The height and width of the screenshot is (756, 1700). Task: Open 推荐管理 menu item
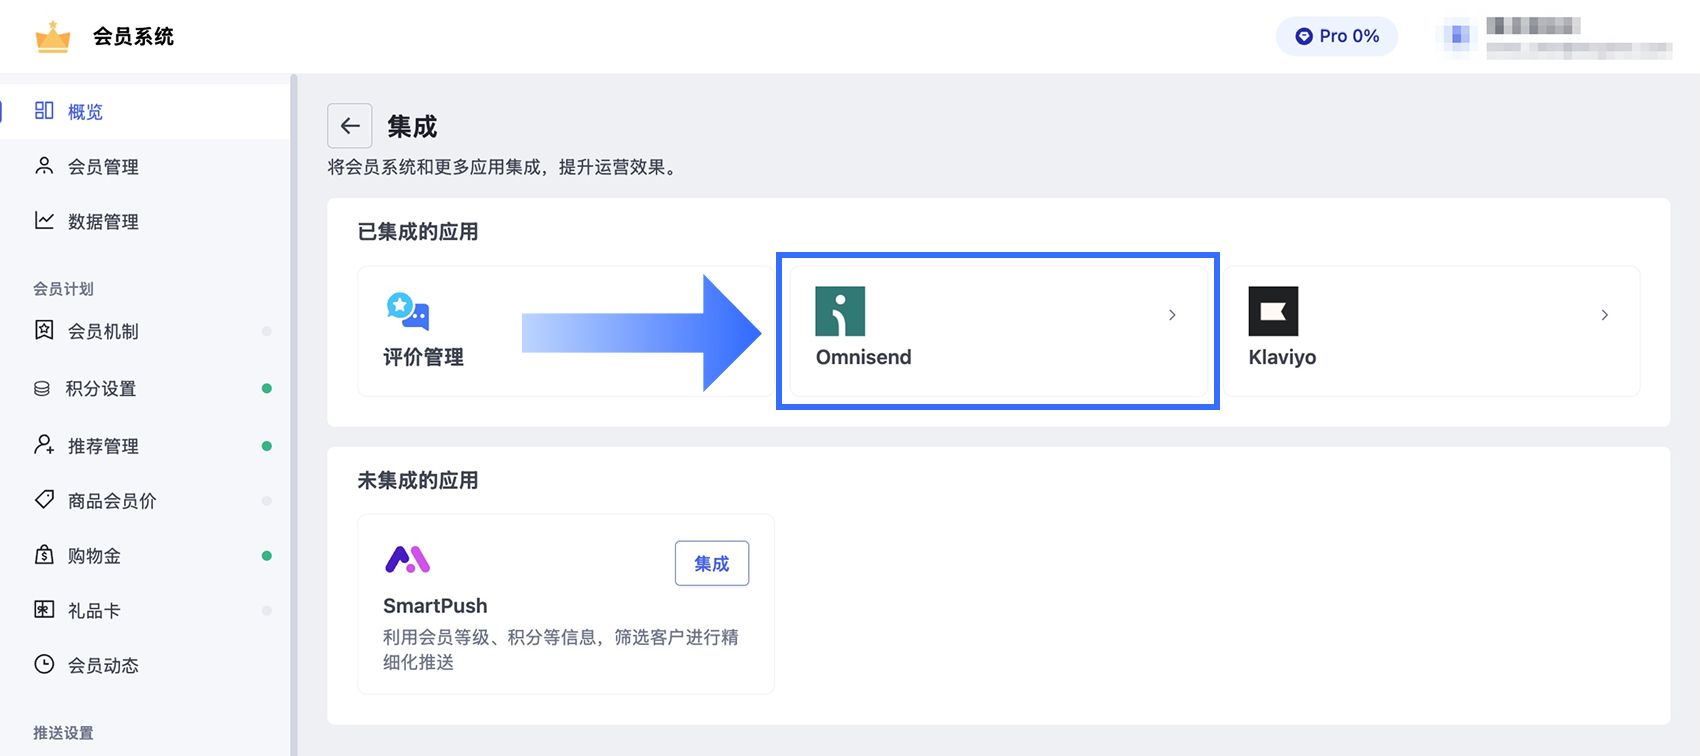(145, 446)
